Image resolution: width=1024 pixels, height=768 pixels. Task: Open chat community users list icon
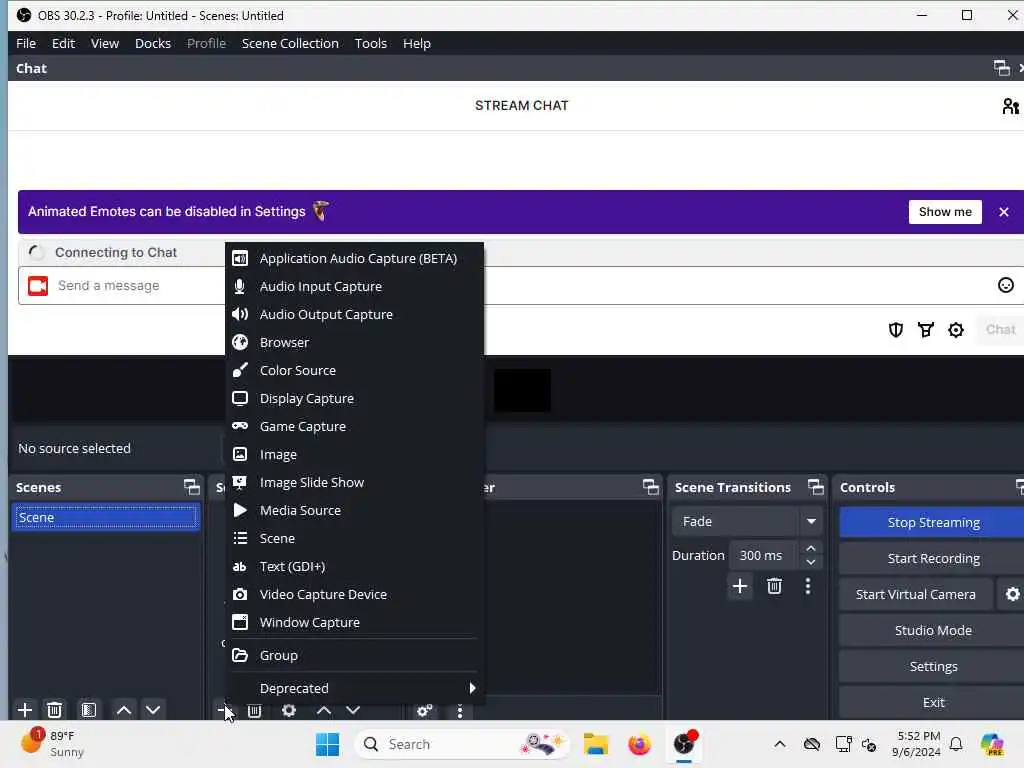click(x=1010, y=106)
